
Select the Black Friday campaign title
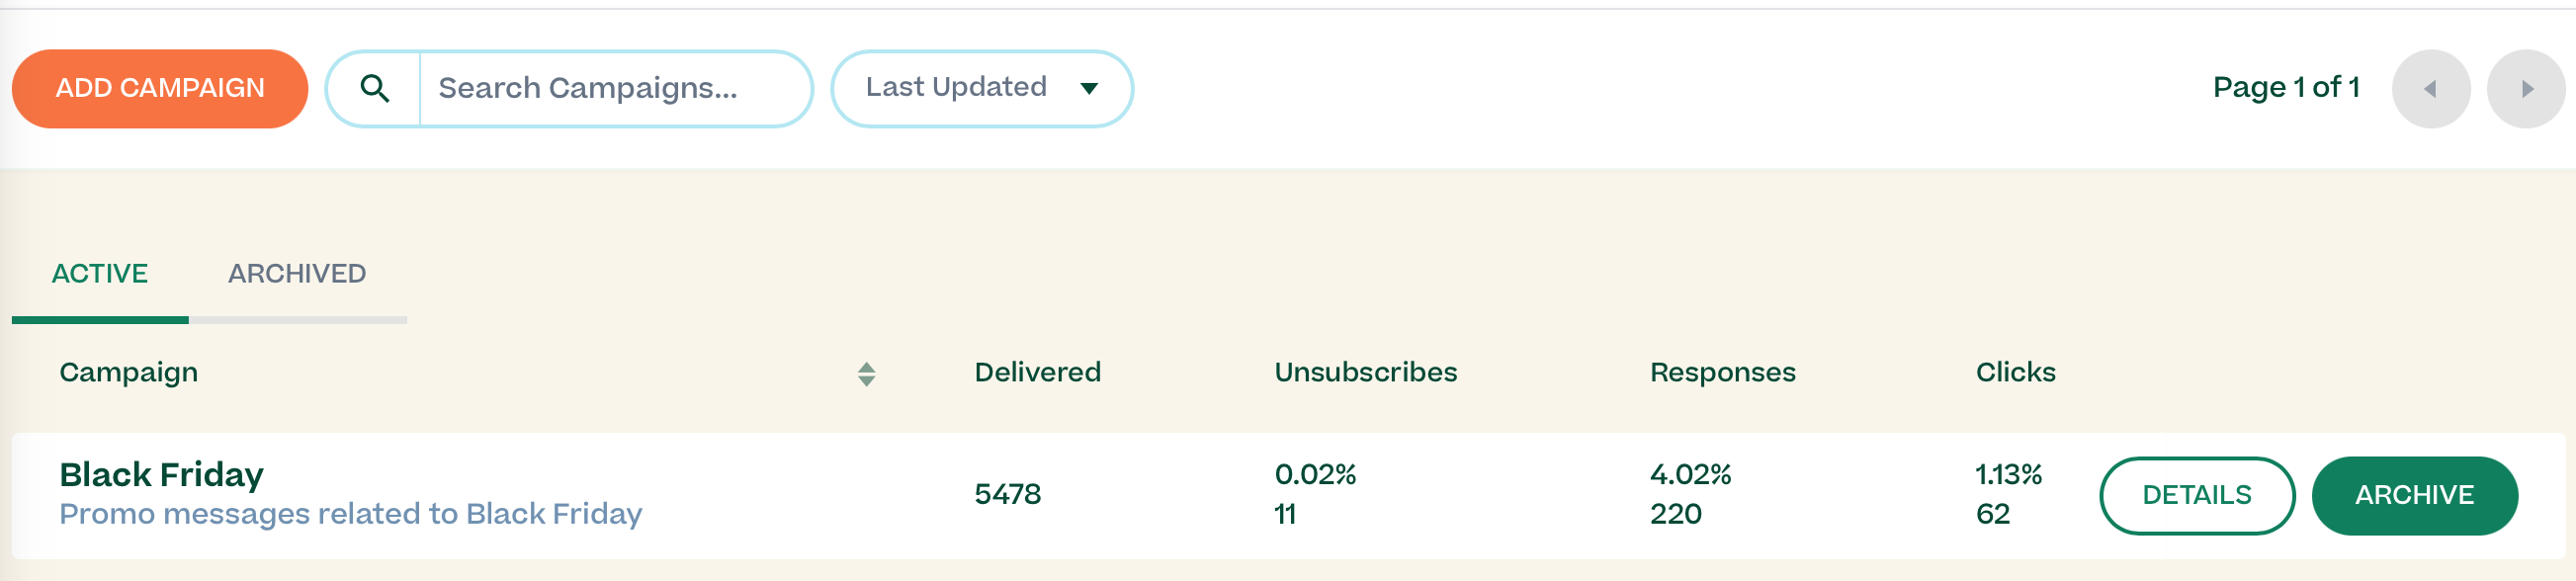[x=162, y=475]
